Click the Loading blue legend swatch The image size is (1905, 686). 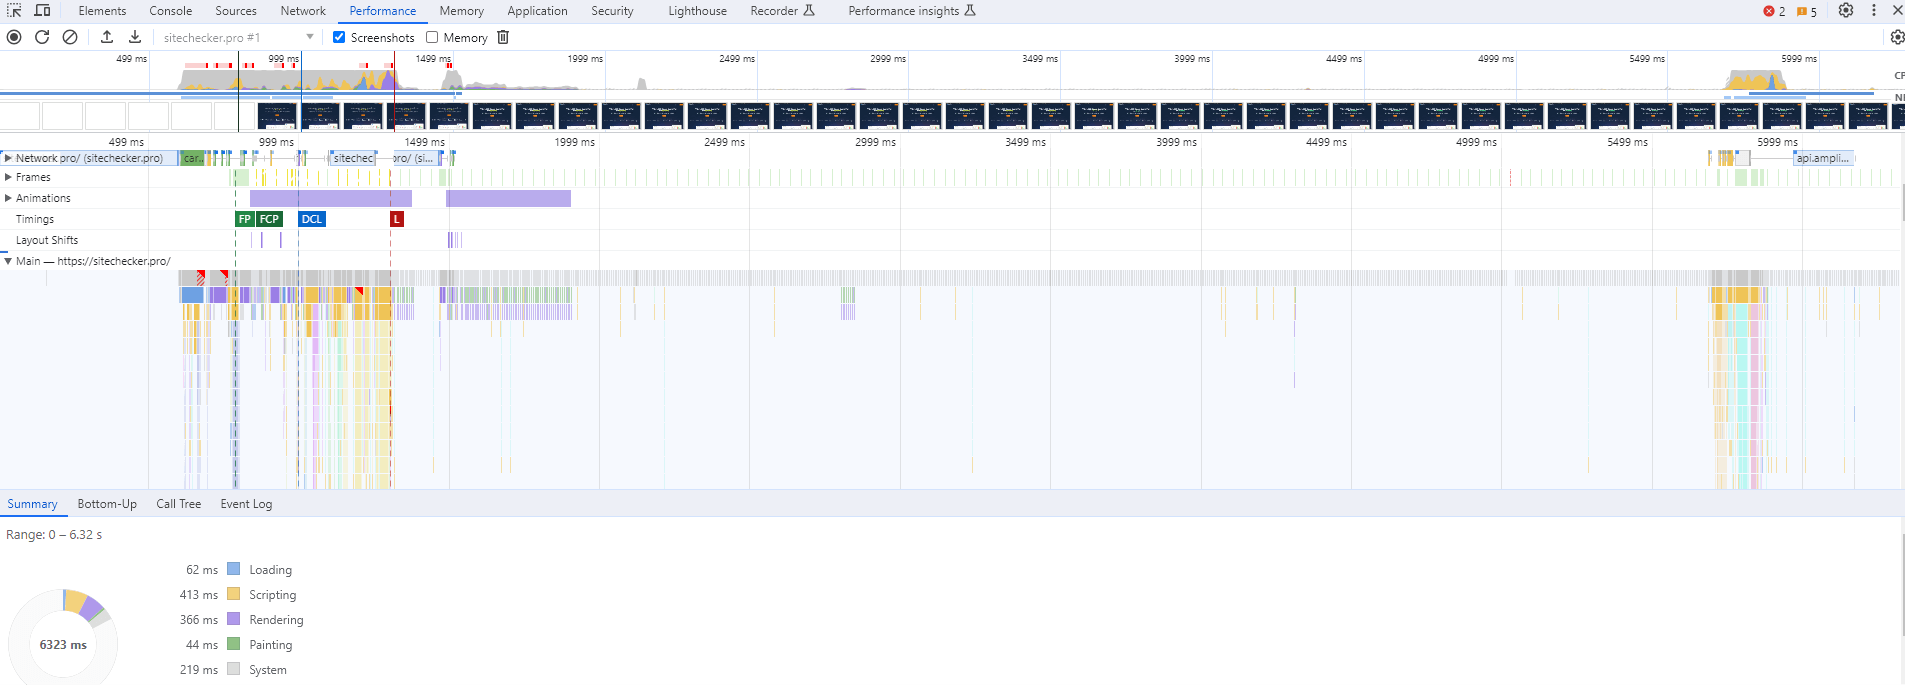233,569
